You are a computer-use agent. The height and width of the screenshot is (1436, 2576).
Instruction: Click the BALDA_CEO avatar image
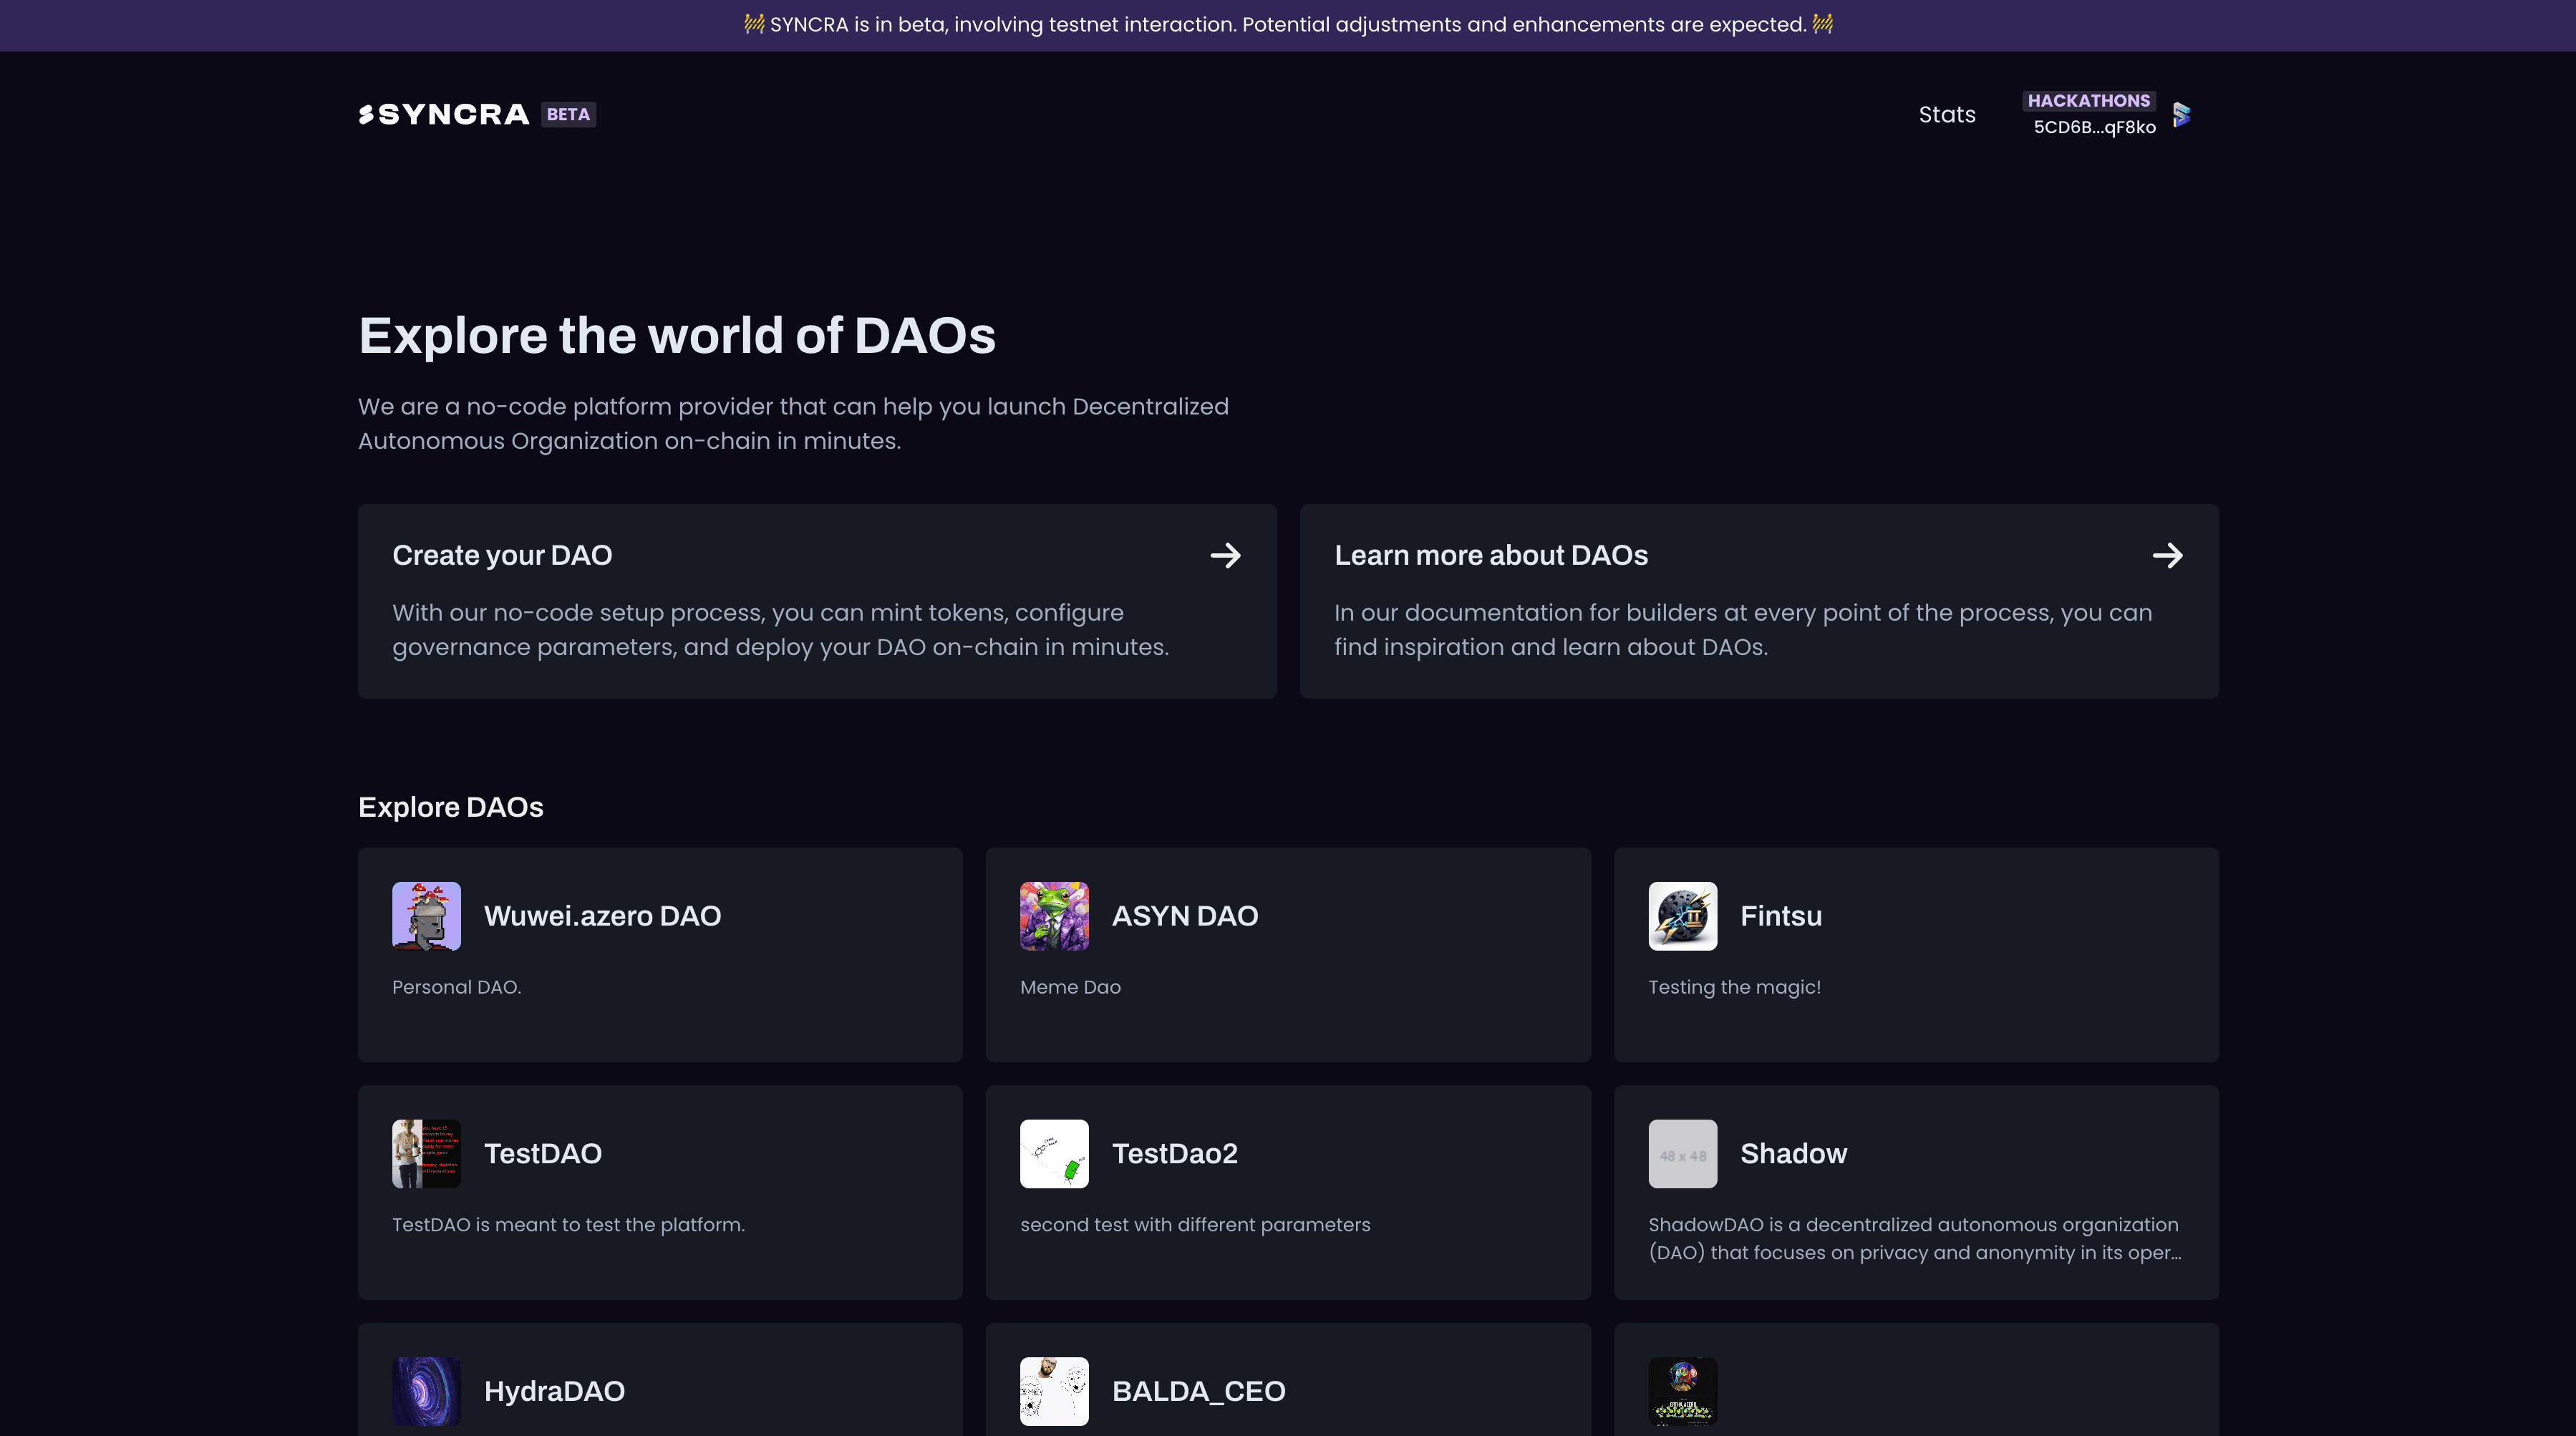coord(1054,1391)
